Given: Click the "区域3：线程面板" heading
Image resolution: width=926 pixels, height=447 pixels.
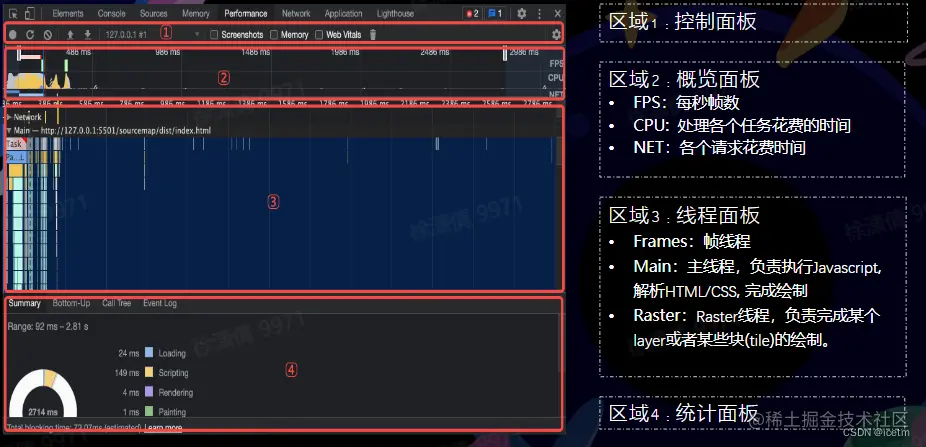Looking at the screenshot, I should [684, 216].
